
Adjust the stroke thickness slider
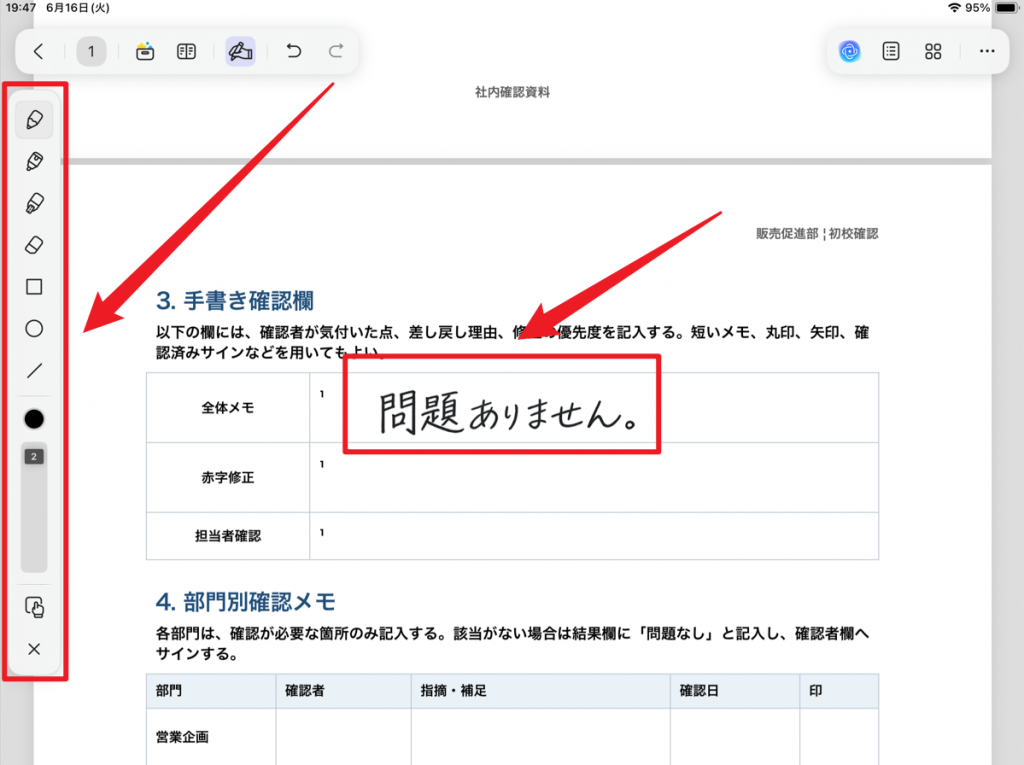34,509
